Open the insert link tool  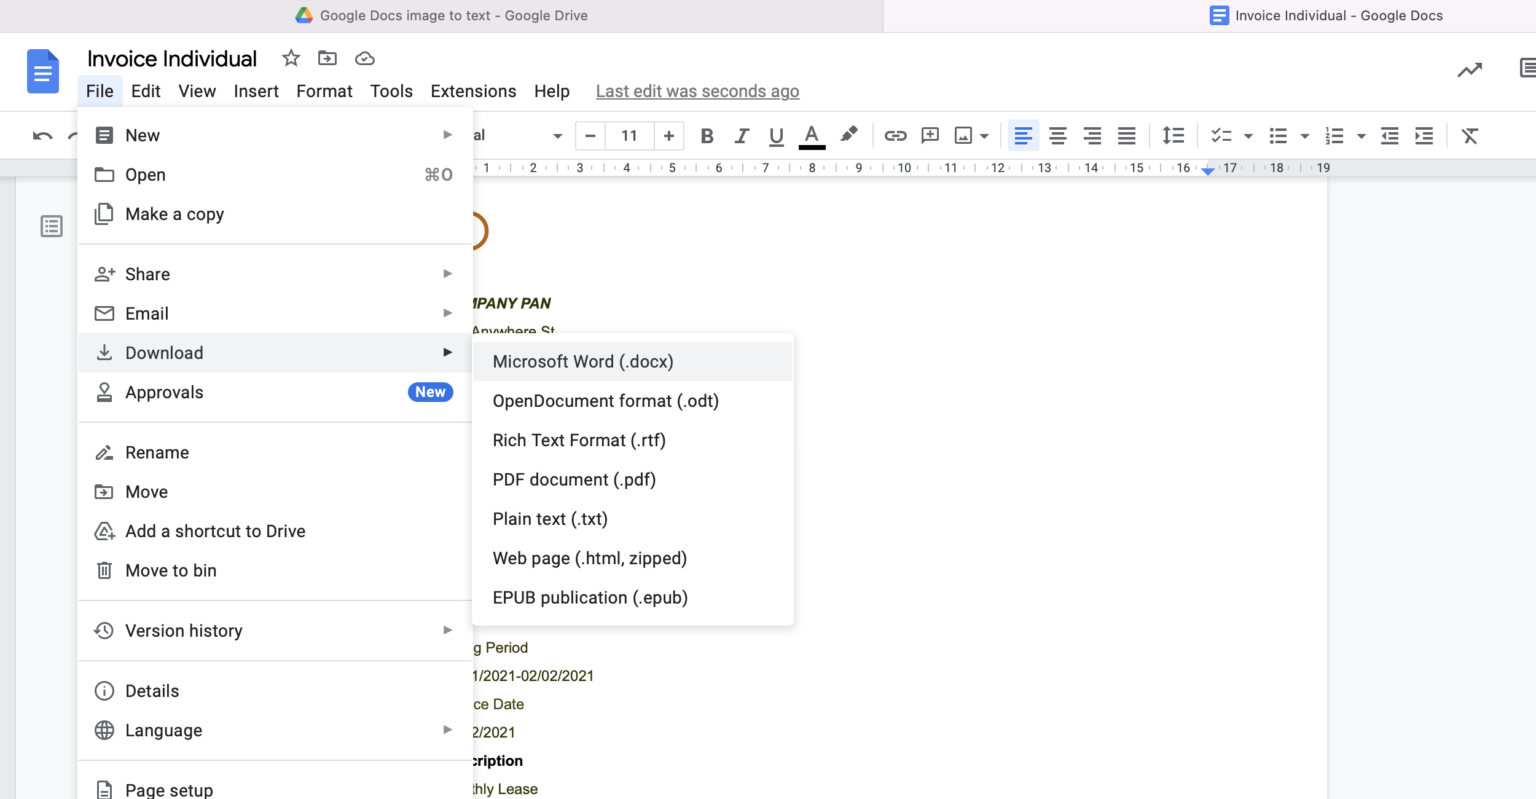pyautogui.click(x=895, y=135)
